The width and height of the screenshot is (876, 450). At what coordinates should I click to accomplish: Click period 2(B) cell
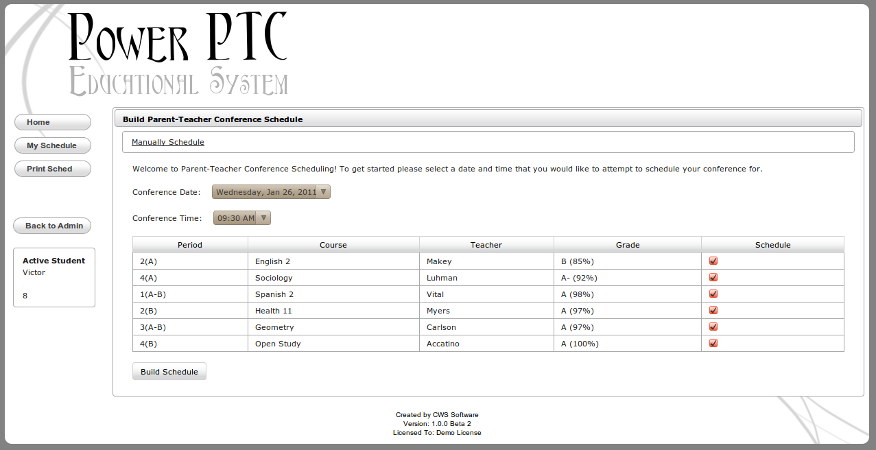tap(190, 311)
